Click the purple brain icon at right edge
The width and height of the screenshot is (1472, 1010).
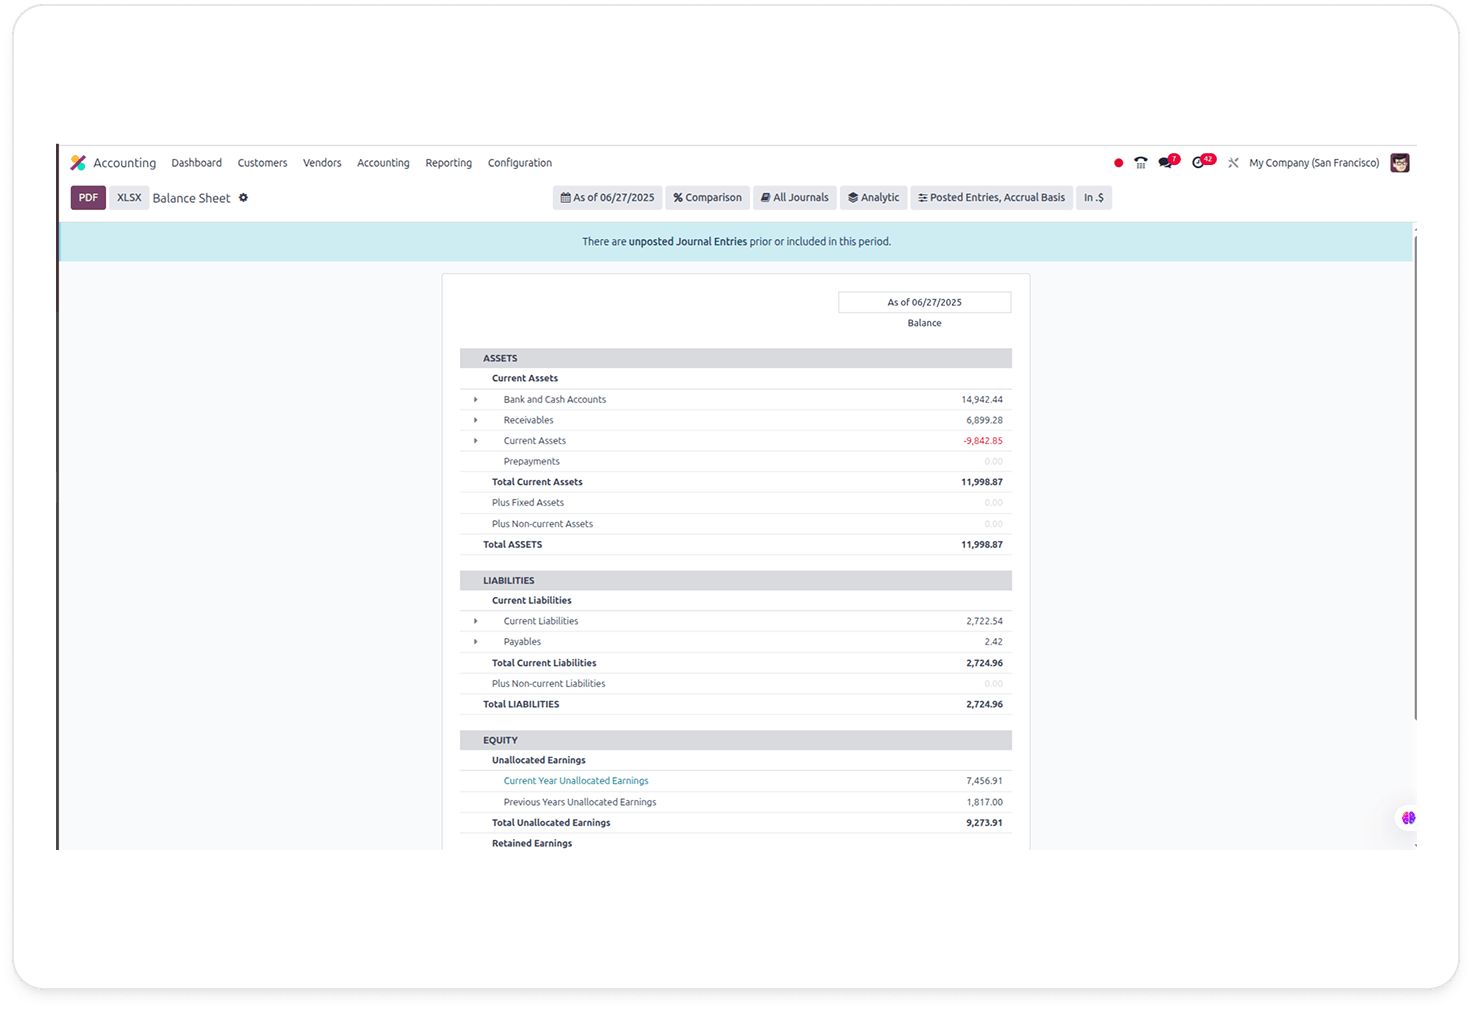[1408, 818]
